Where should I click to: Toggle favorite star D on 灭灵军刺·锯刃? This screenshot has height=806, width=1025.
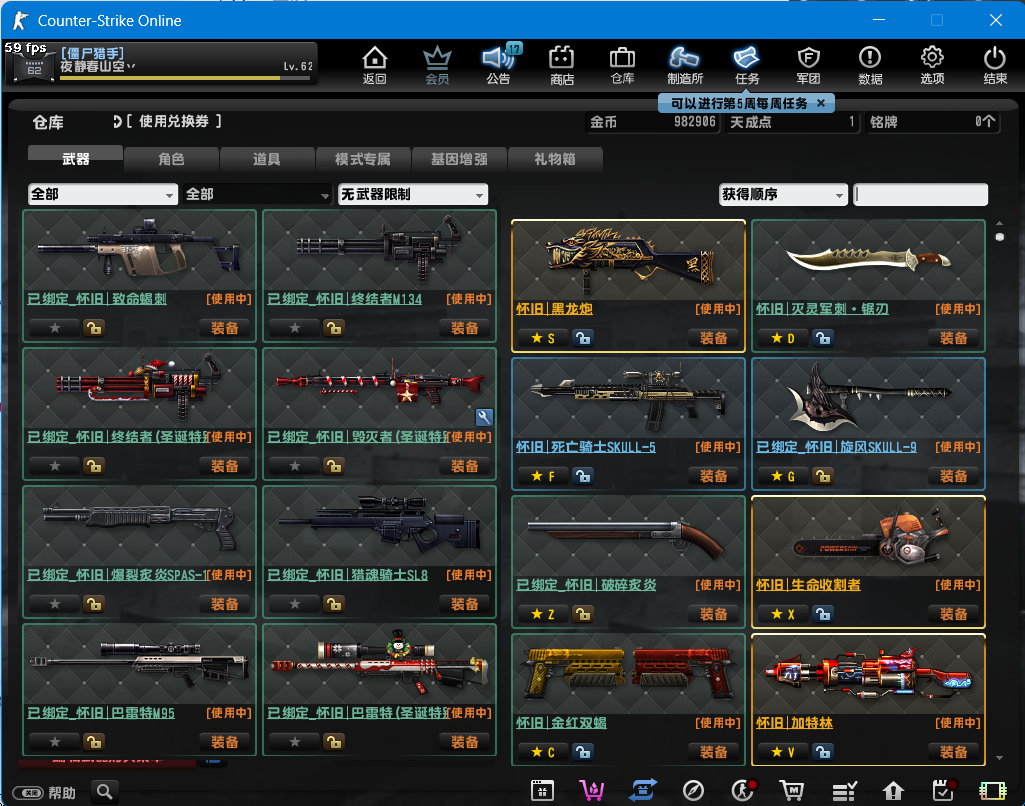(783, 338)
